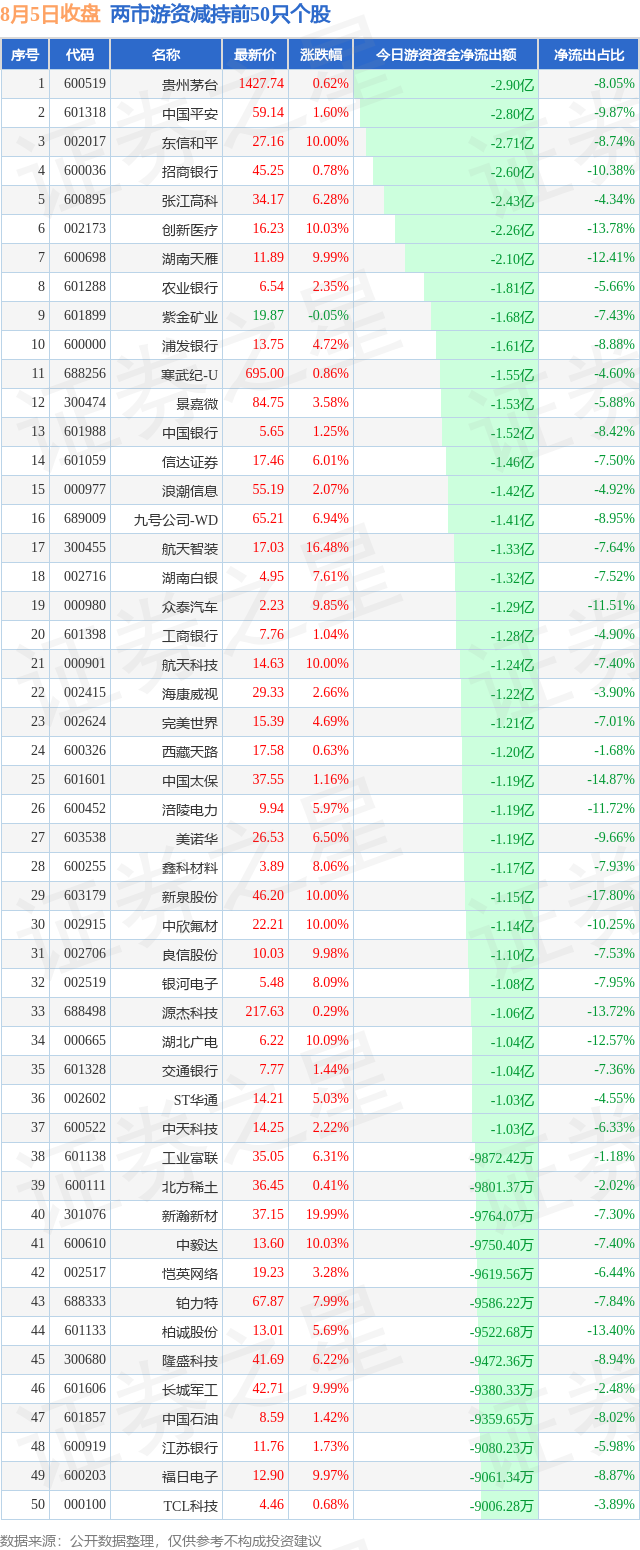Click the 银河电子 stock name

(x=190, y=983)
